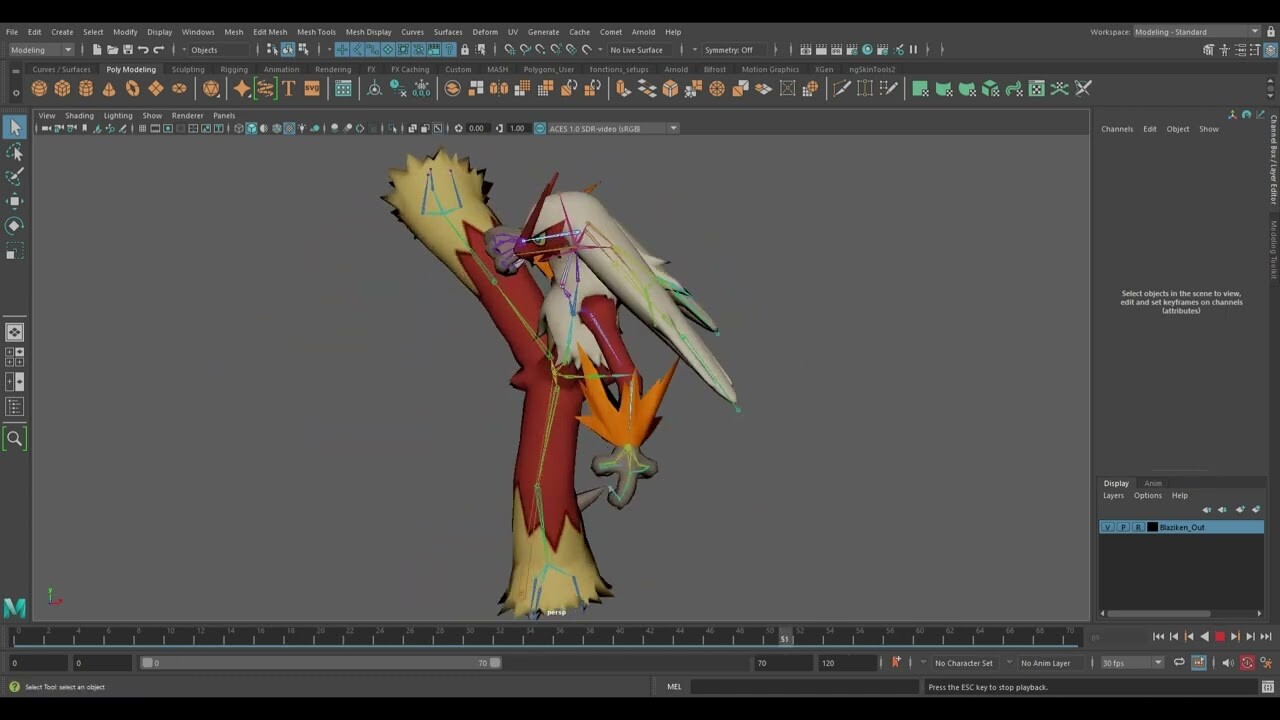Viewport: 1280px width, 720px height.
Task: Select the Select Tool arrow in the left toolbox
Action: 14,127
